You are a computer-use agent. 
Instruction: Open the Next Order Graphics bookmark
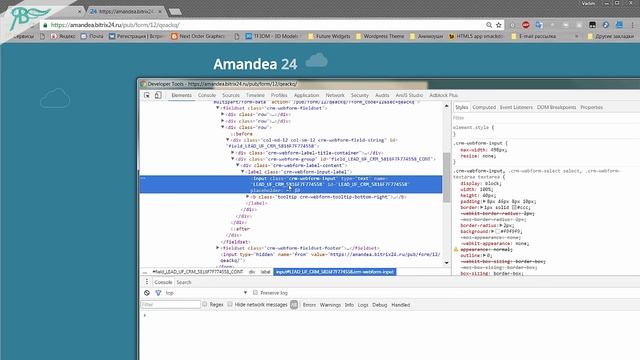pos(198,36)
